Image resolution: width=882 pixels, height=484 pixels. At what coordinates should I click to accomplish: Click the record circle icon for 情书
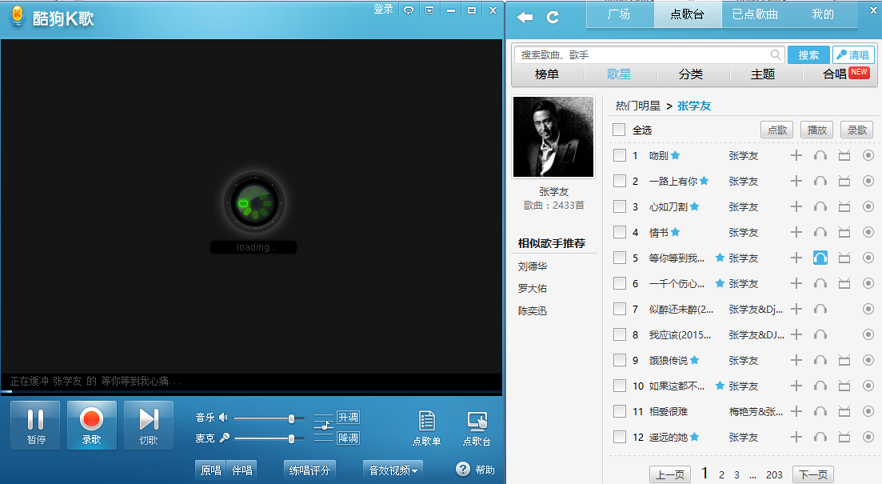tap(868, 232)
